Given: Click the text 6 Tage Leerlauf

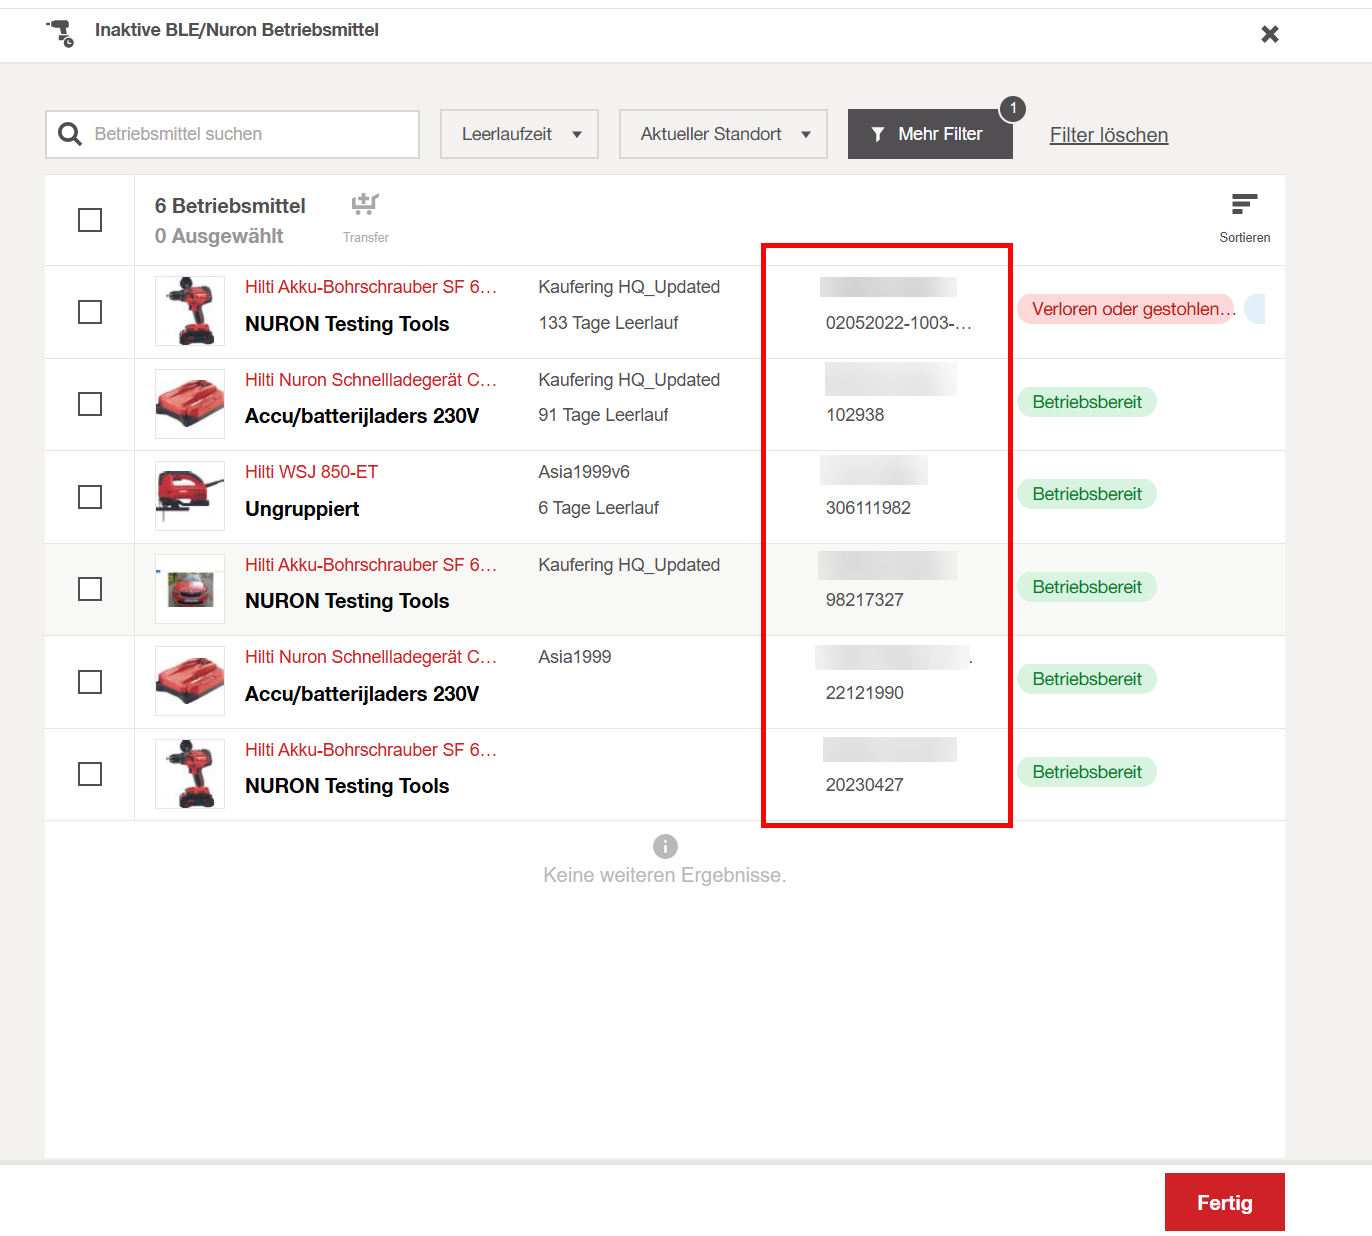Looking at the screenshot, I should pos(598,508).
